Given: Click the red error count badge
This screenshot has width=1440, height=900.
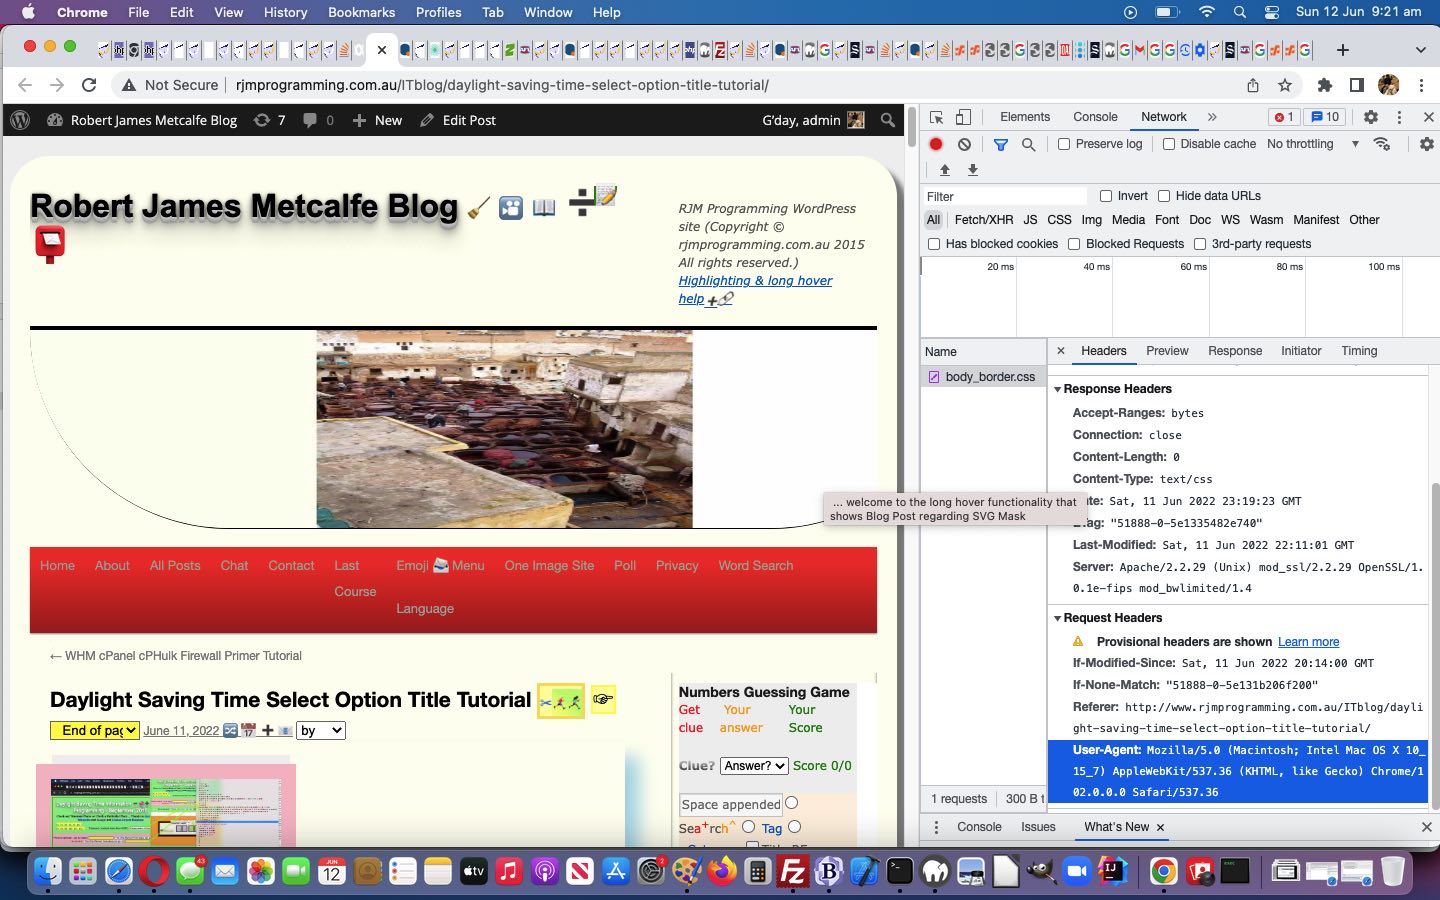Looking at the screenshot, I should click(1284, 117).
